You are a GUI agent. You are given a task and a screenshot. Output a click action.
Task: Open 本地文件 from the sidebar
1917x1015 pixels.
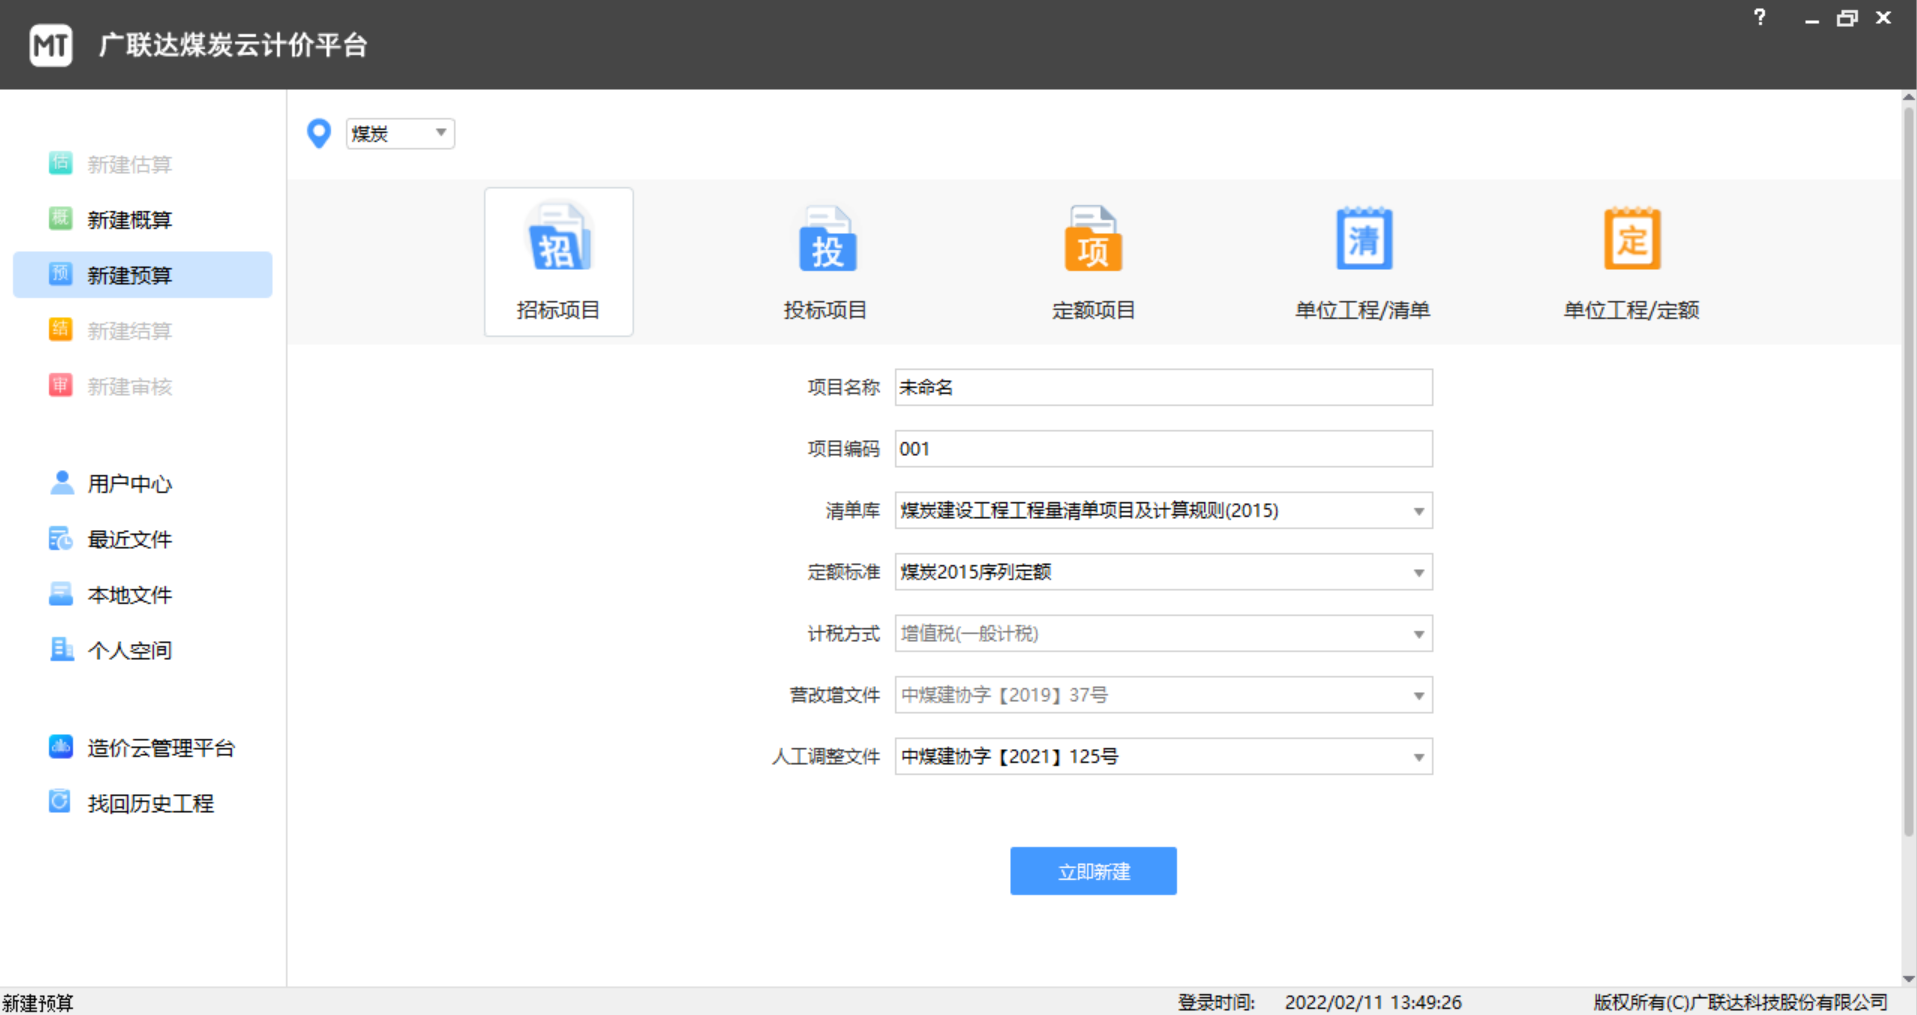coord(128,595)
